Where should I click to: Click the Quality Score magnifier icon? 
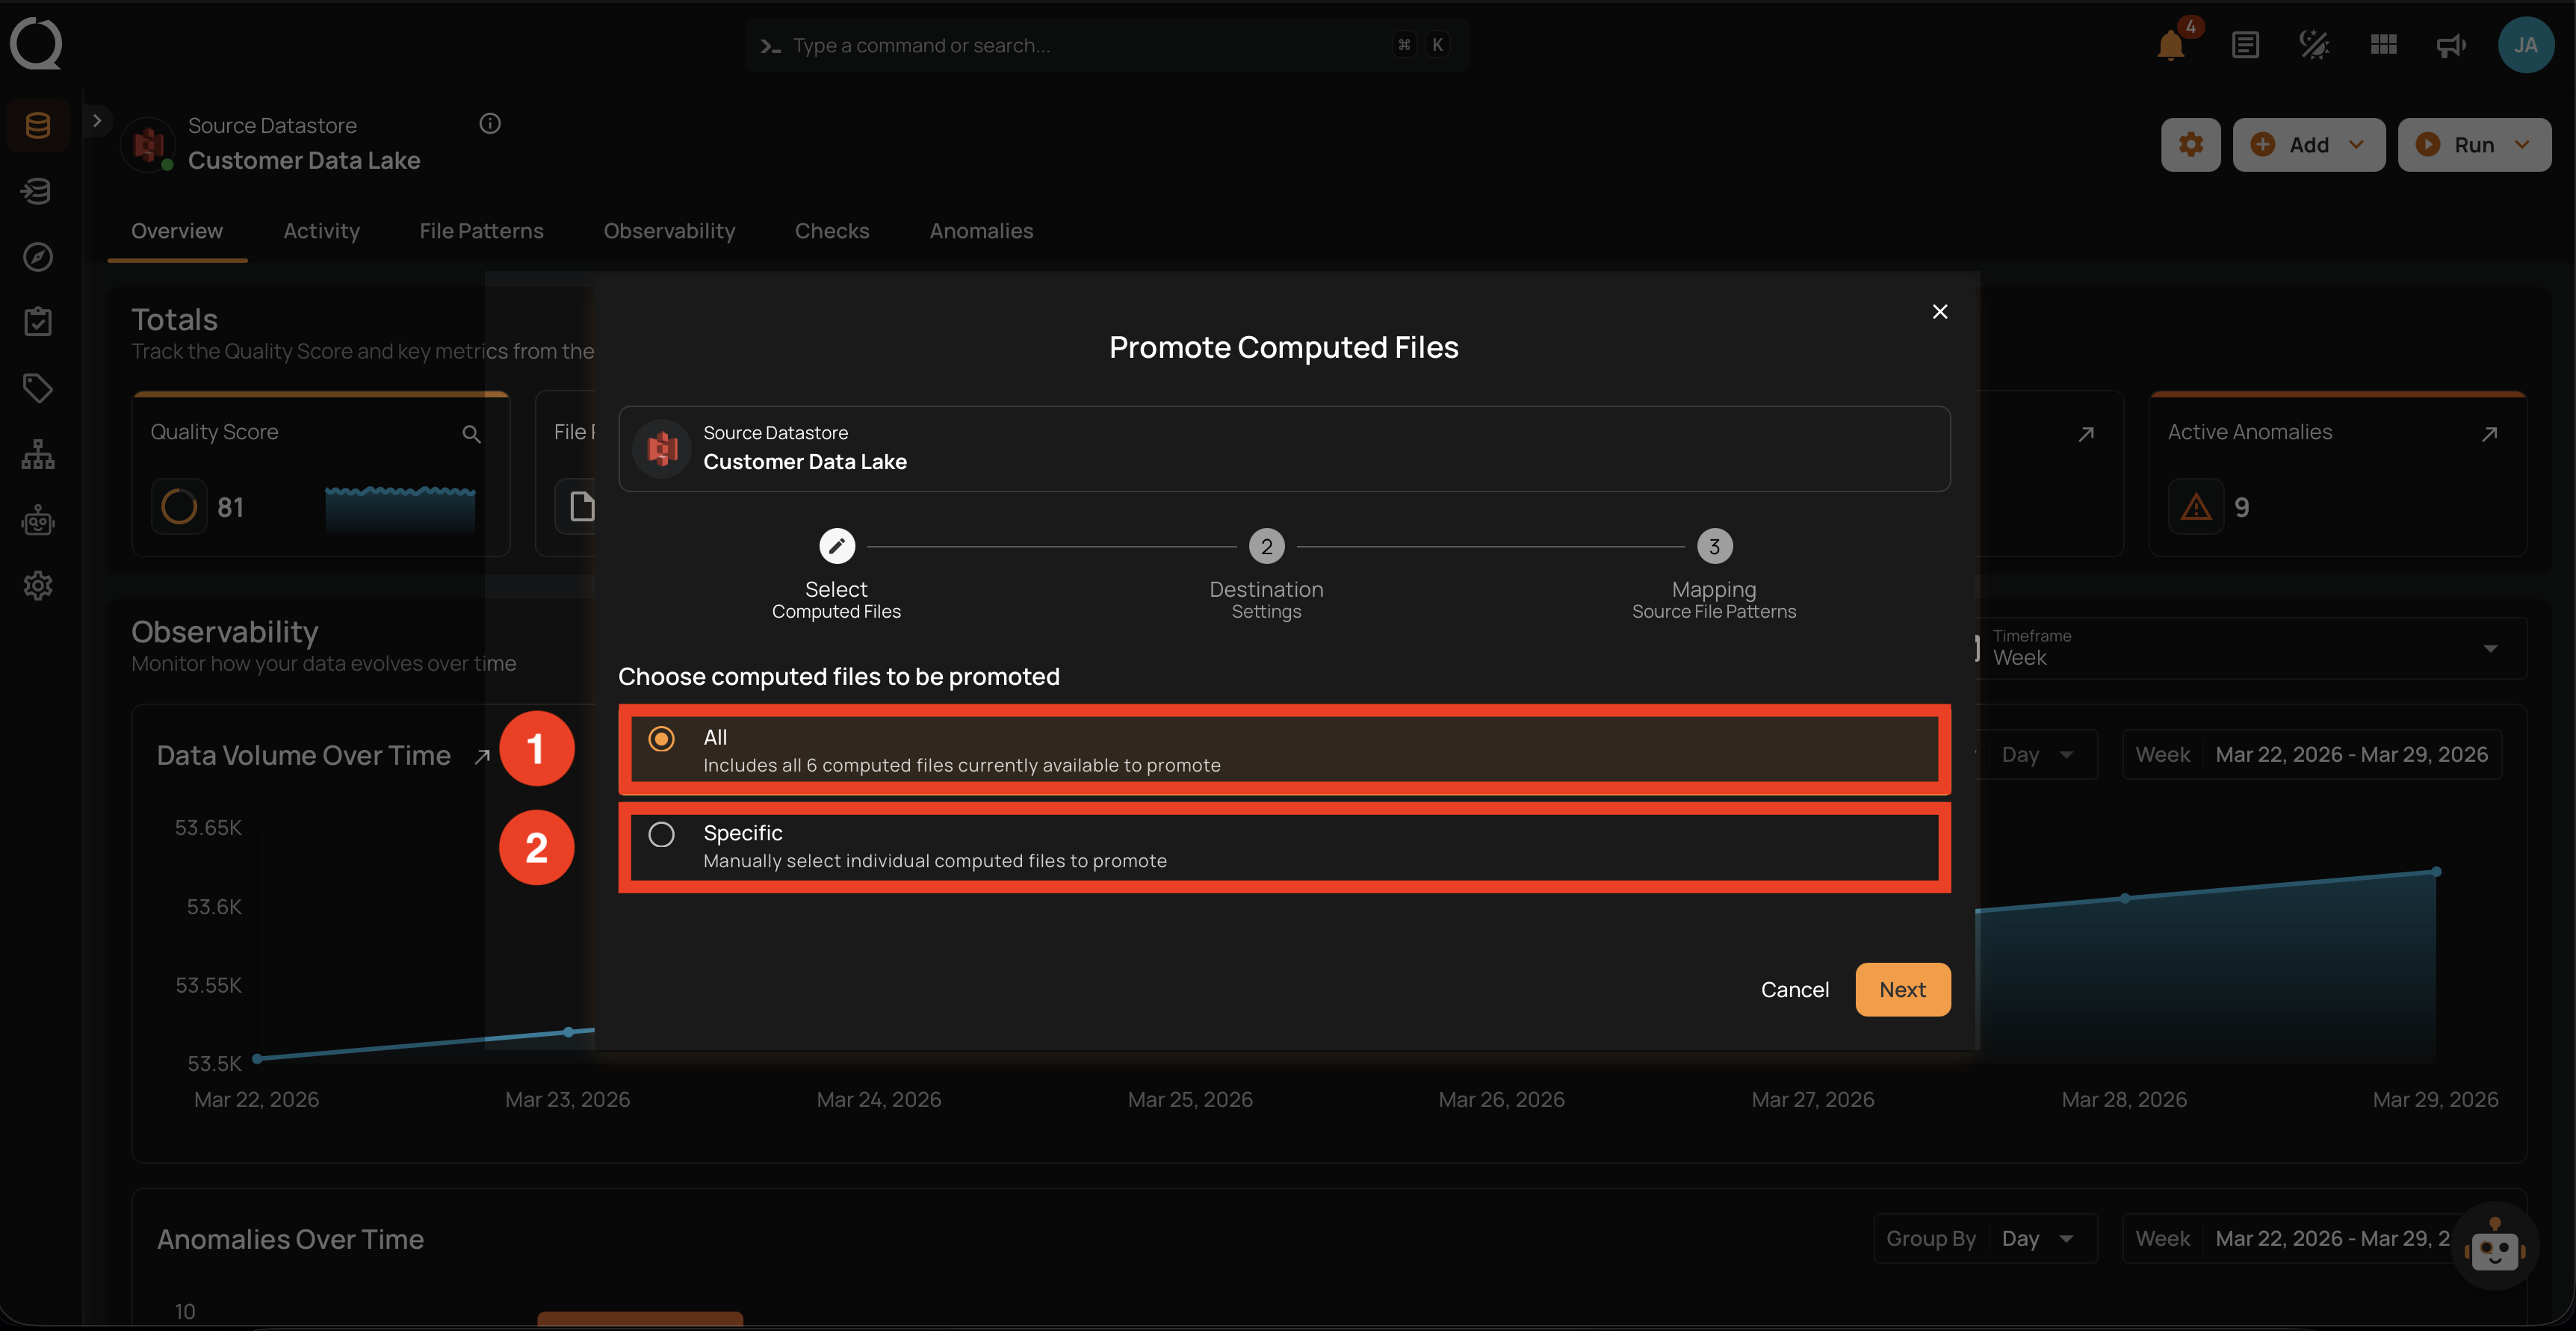(471, 434)
